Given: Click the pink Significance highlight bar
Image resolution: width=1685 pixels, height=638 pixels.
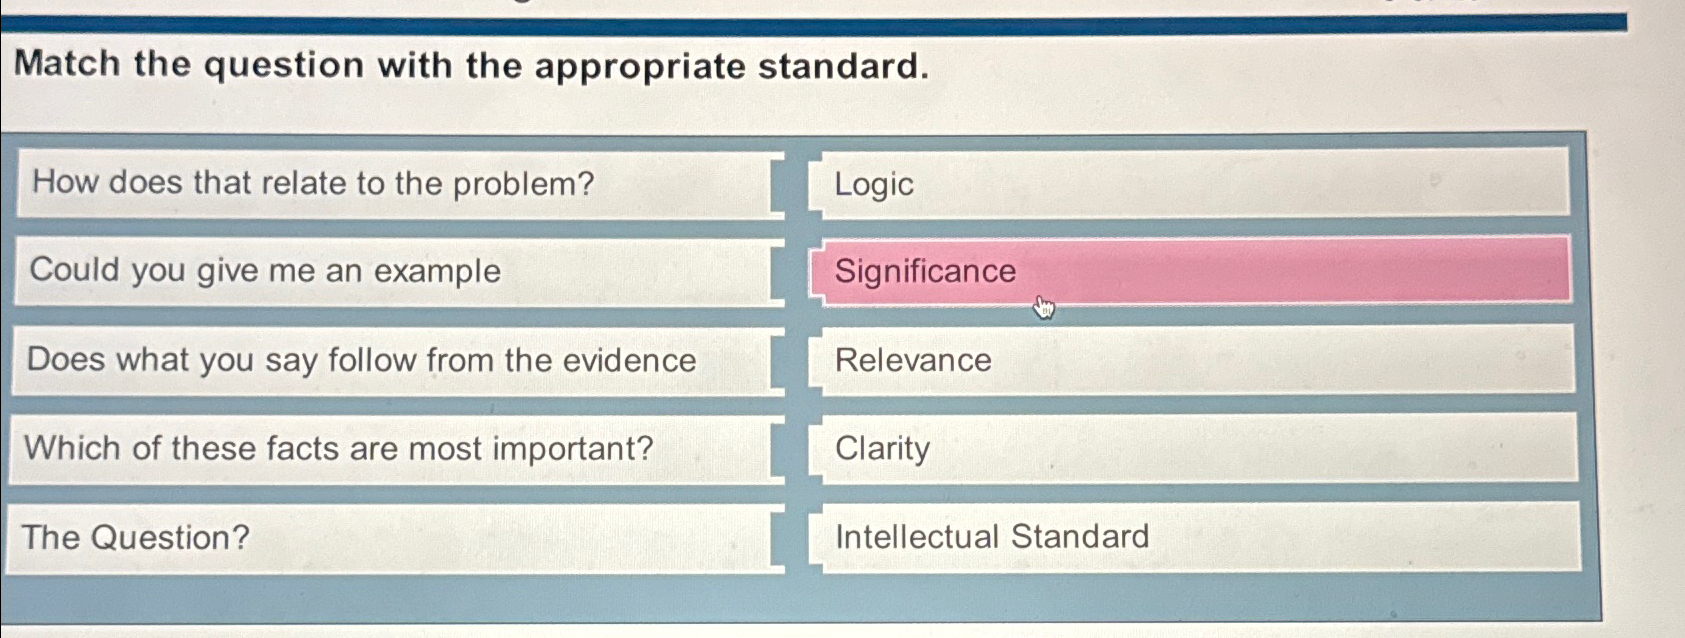Looking at the screenshot, I should [1300, 271].
